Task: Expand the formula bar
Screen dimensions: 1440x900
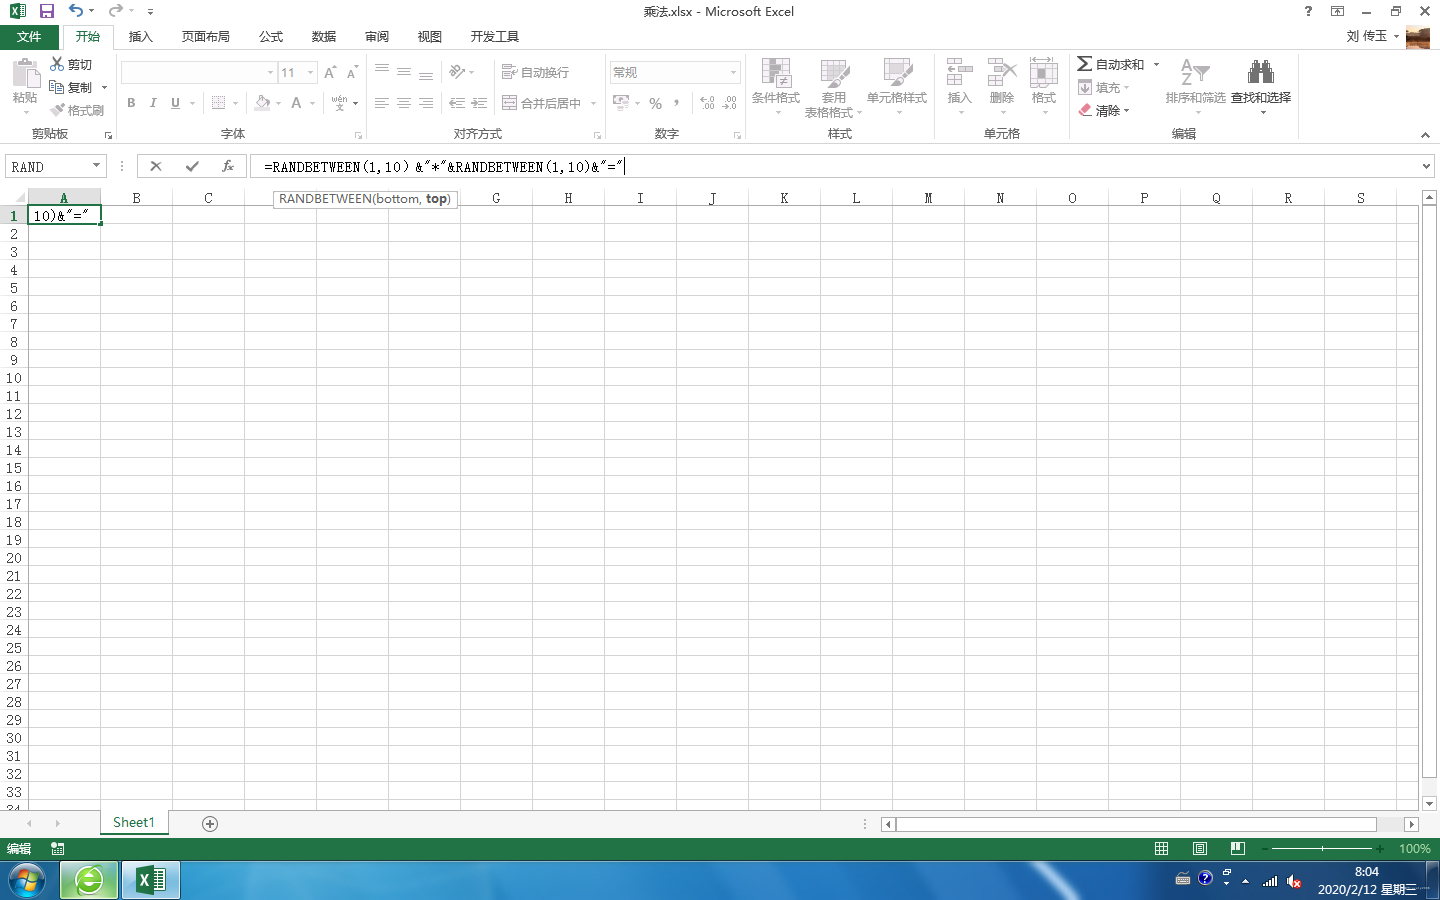Action: 1426,166
